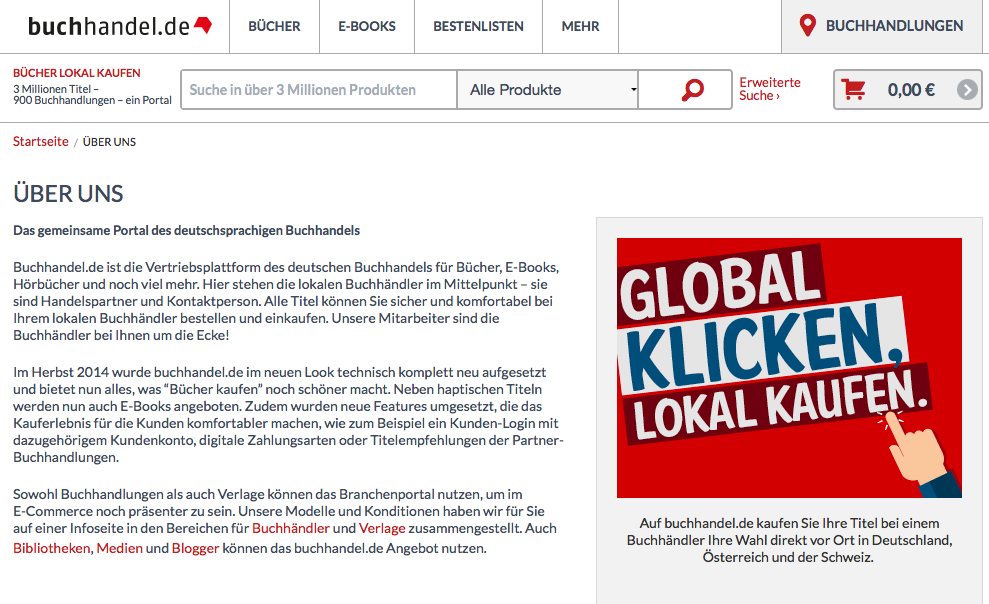Open the Bibliotheken link

(51, 548)
